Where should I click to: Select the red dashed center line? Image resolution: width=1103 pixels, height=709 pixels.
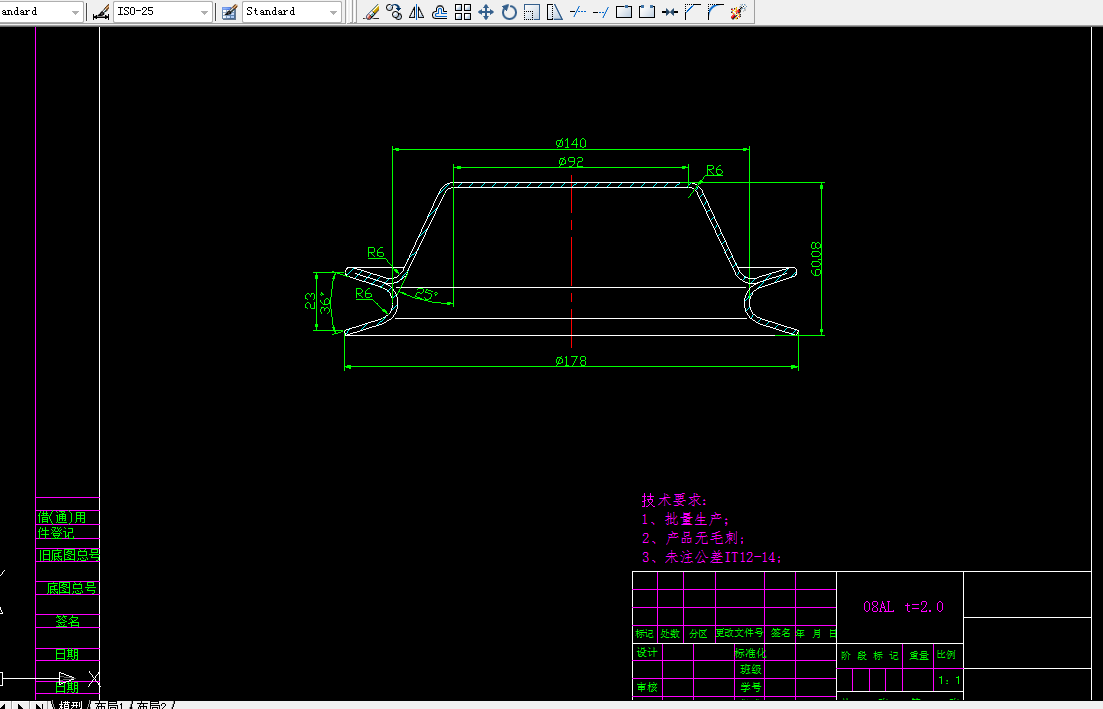[x=571, y=260]
